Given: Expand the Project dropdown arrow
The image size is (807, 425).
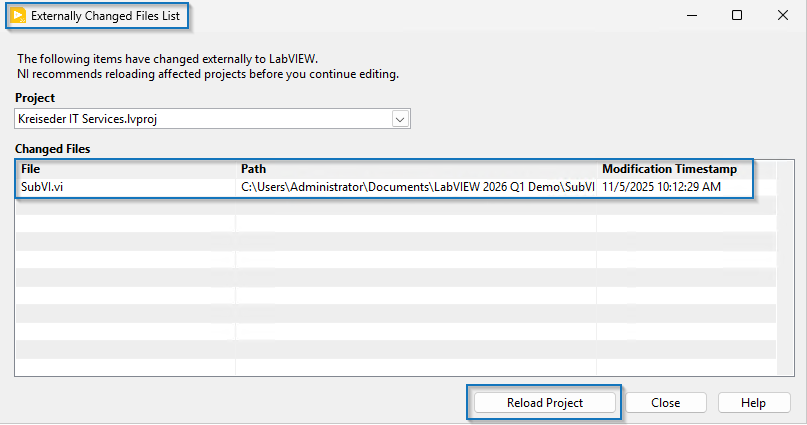Looking at the screenshot, I should (x=400, y=119).
